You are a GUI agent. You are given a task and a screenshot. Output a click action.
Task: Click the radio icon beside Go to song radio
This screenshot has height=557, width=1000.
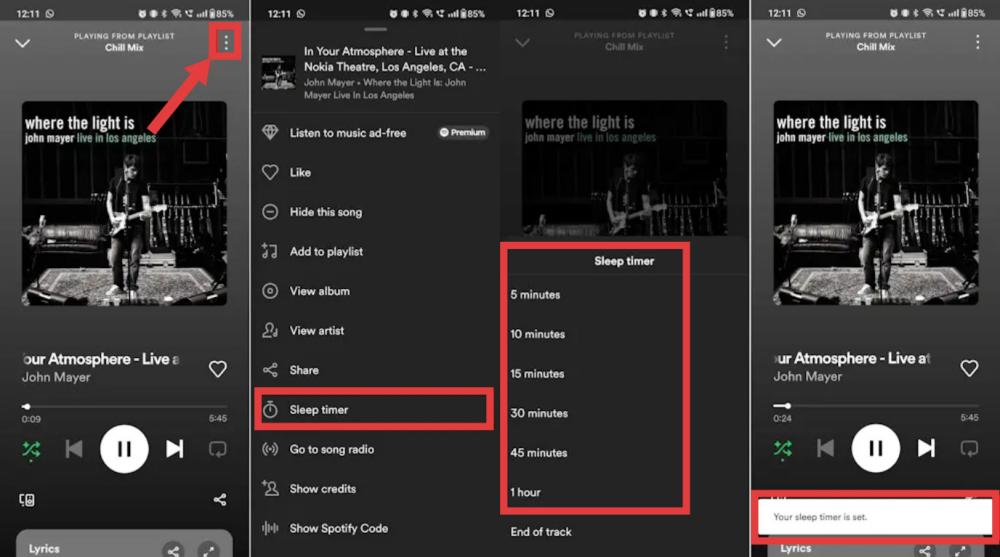point(270,449)
